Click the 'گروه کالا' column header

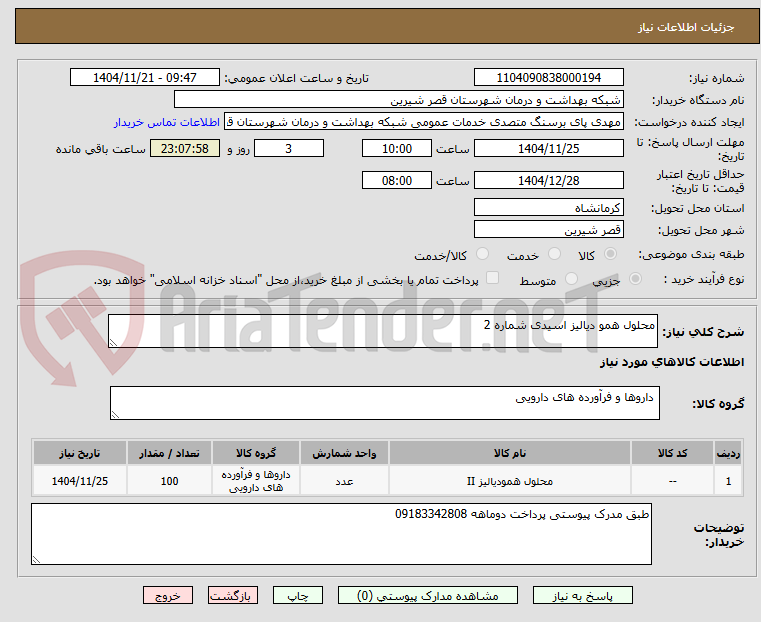(256, 453)
